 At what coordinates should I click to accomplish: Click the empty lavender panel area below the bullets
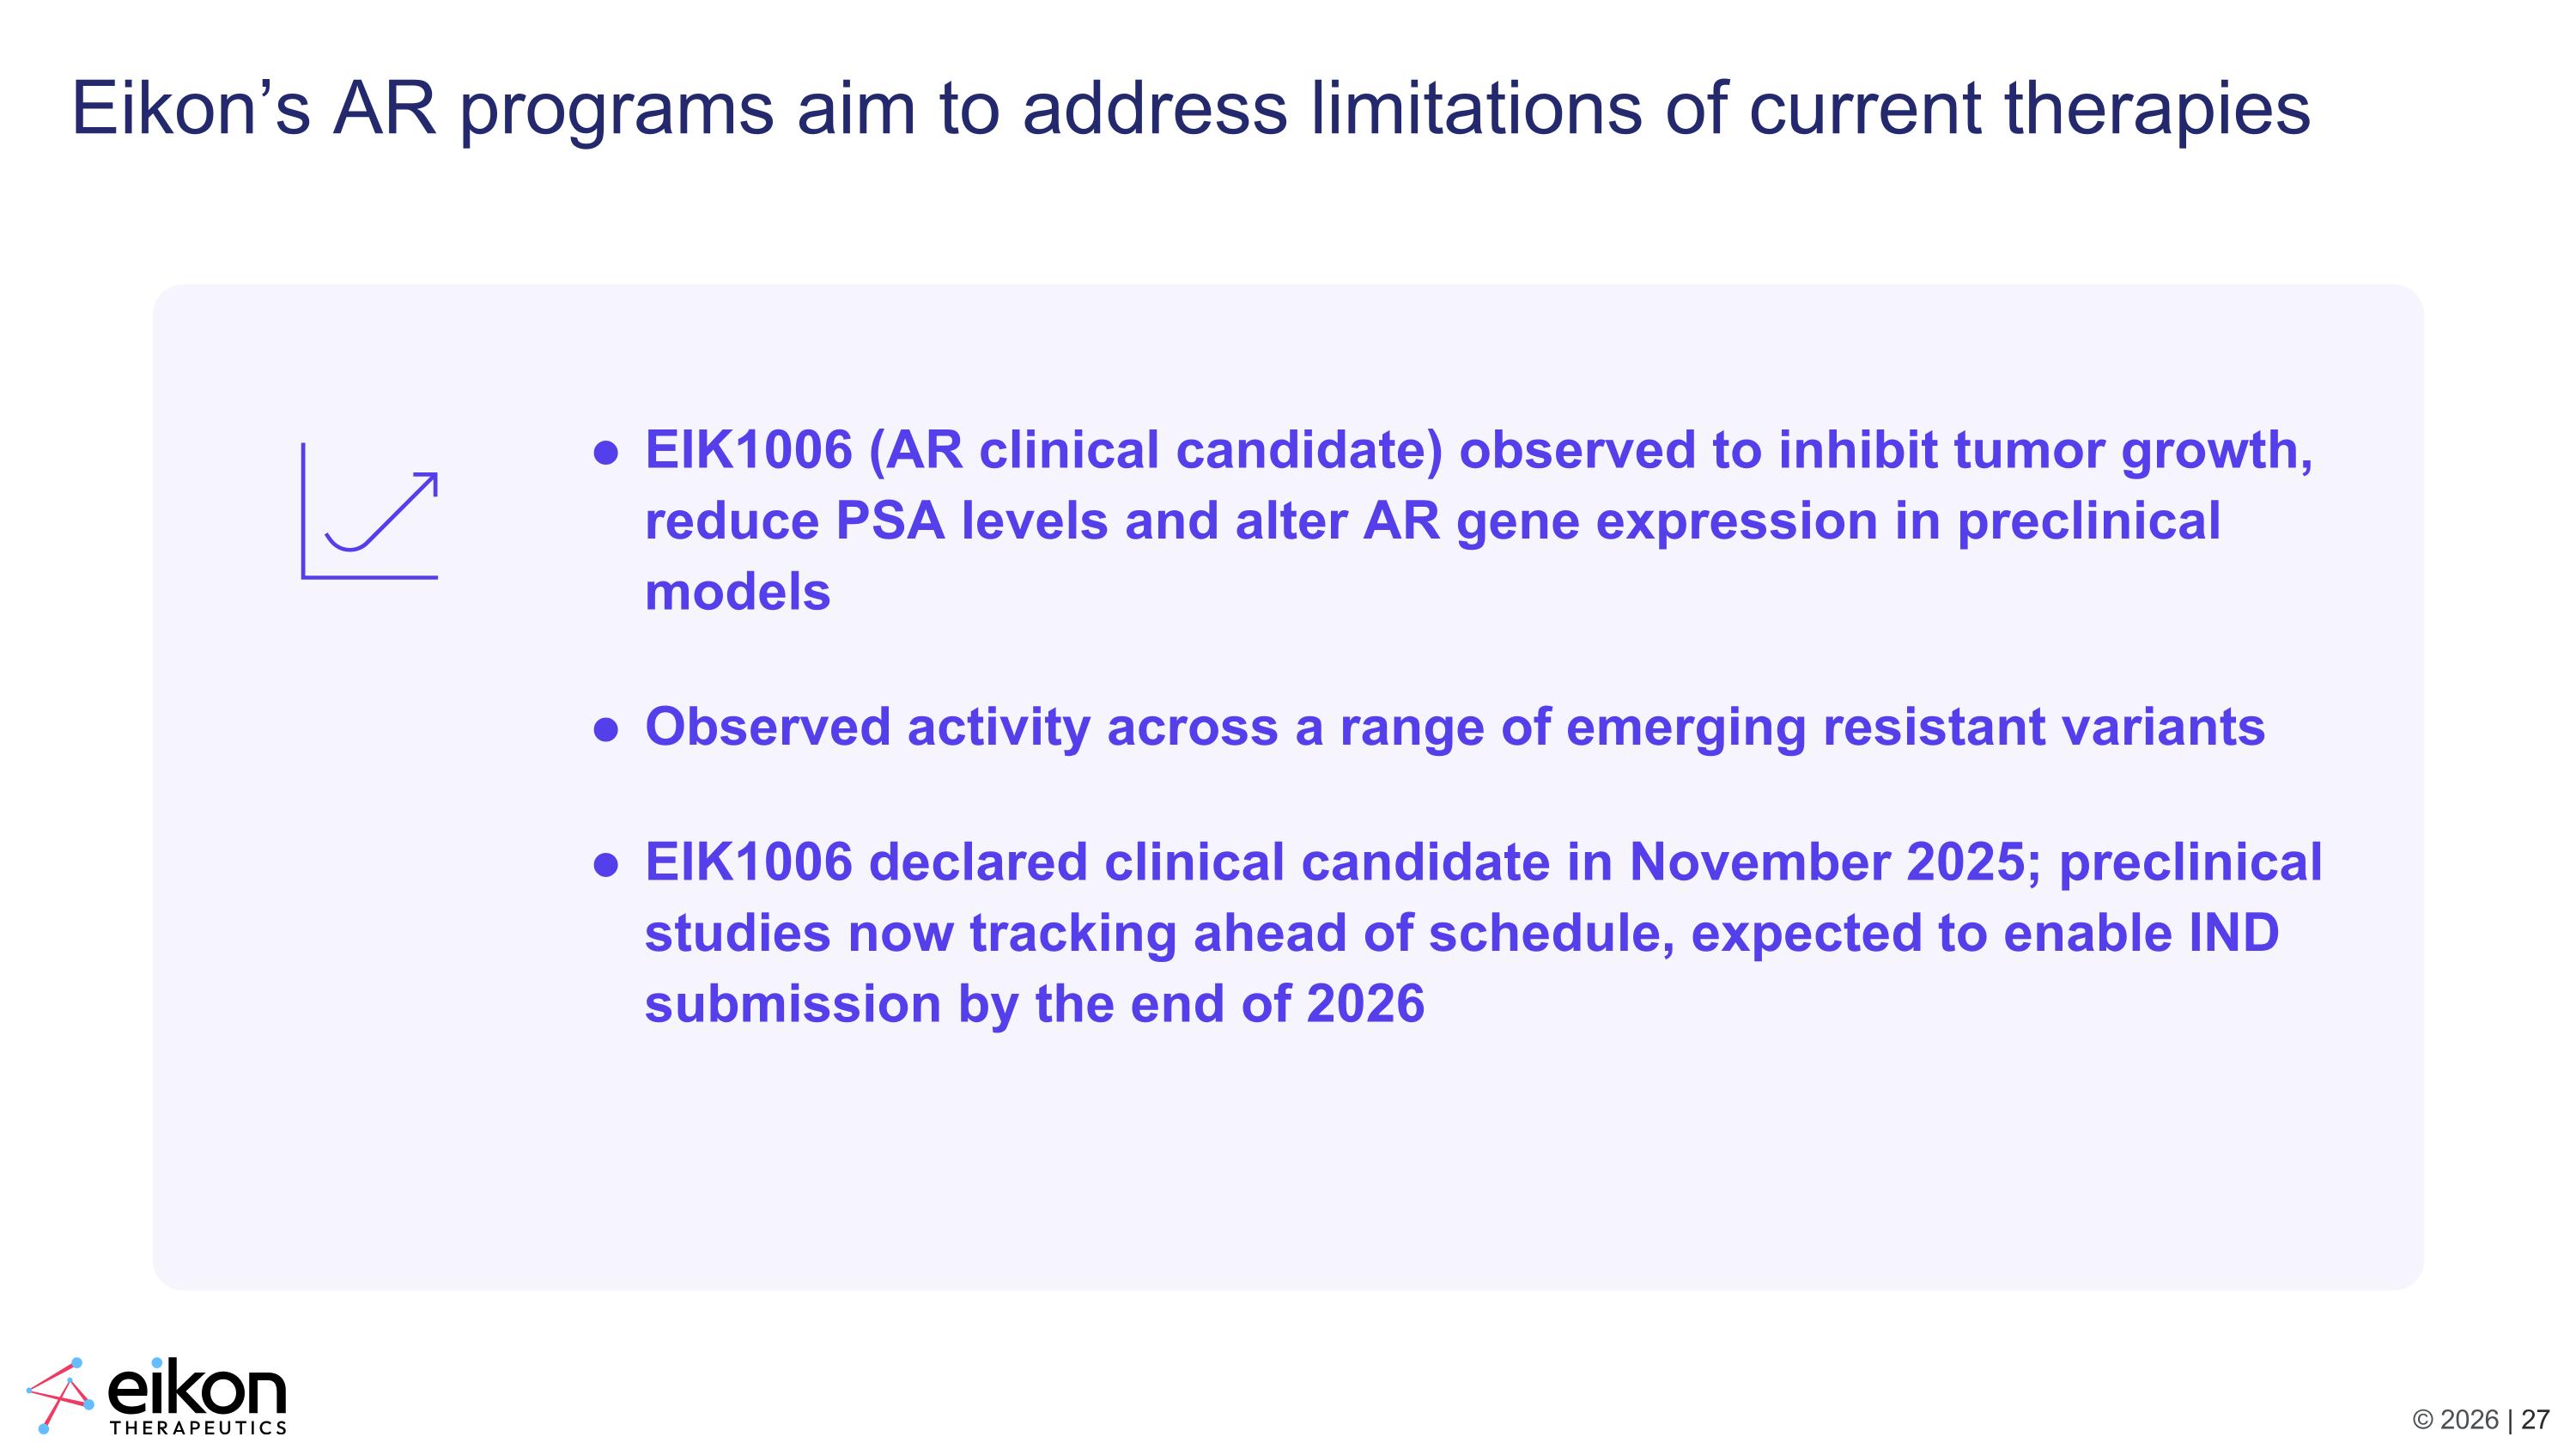click(x=1288, y=1160)
